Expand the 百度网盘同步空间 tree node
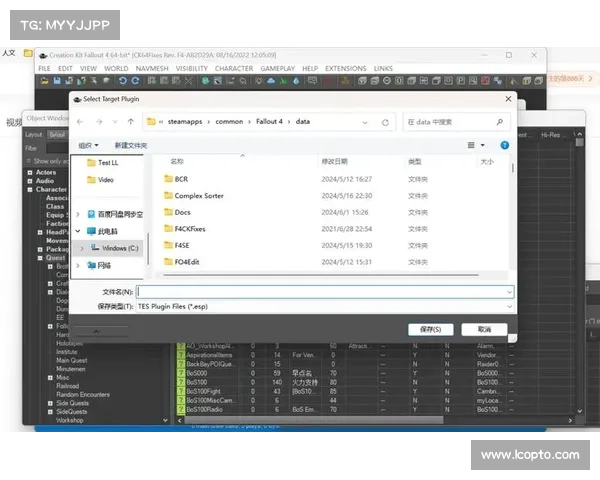Viewport: 600px width, 480px height. [x=78, y=214]
